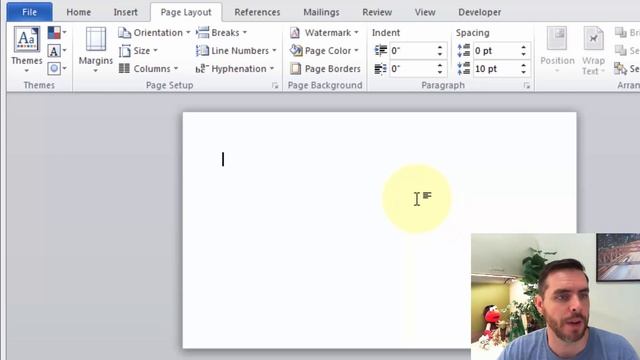Switch to the Mailings tab
Viewport: 640px width, 360px height.
(321, 12)
